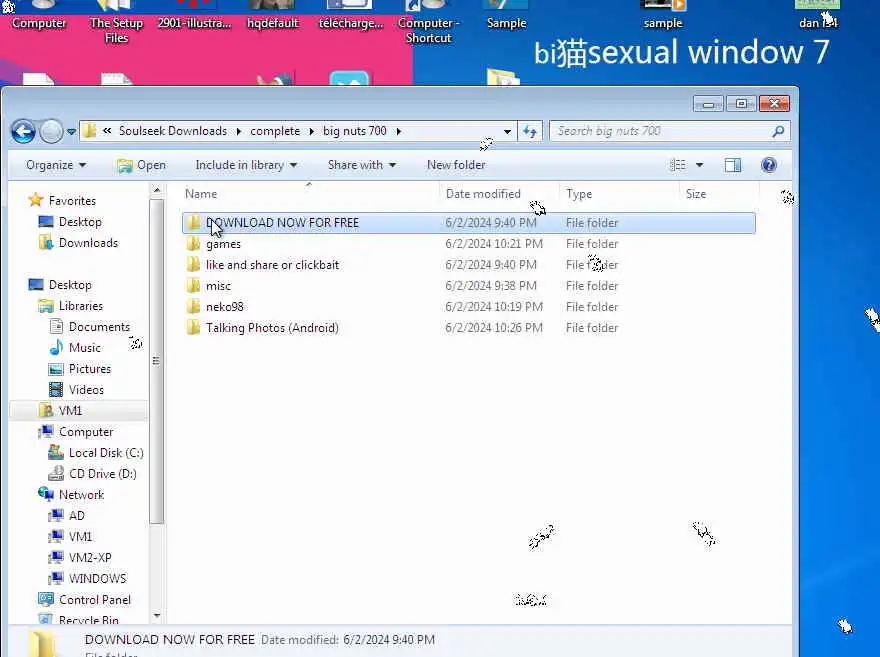Open Desktop under Favorites
Viewport: 880px width, 657px height.
click(x=80, y=222)
